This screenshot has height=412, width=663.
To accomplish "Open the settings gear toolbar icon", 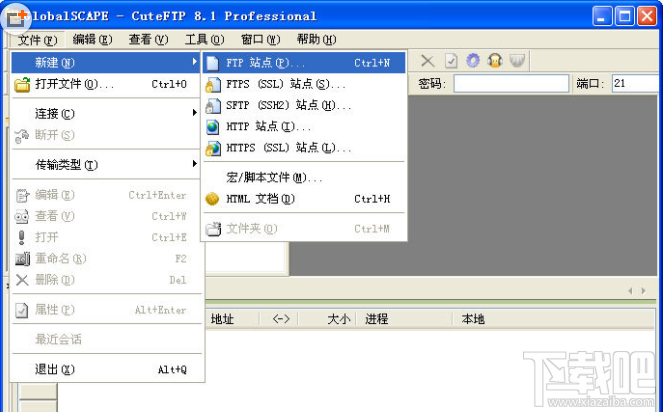I will pyautogui.click(x=473, y=61).
